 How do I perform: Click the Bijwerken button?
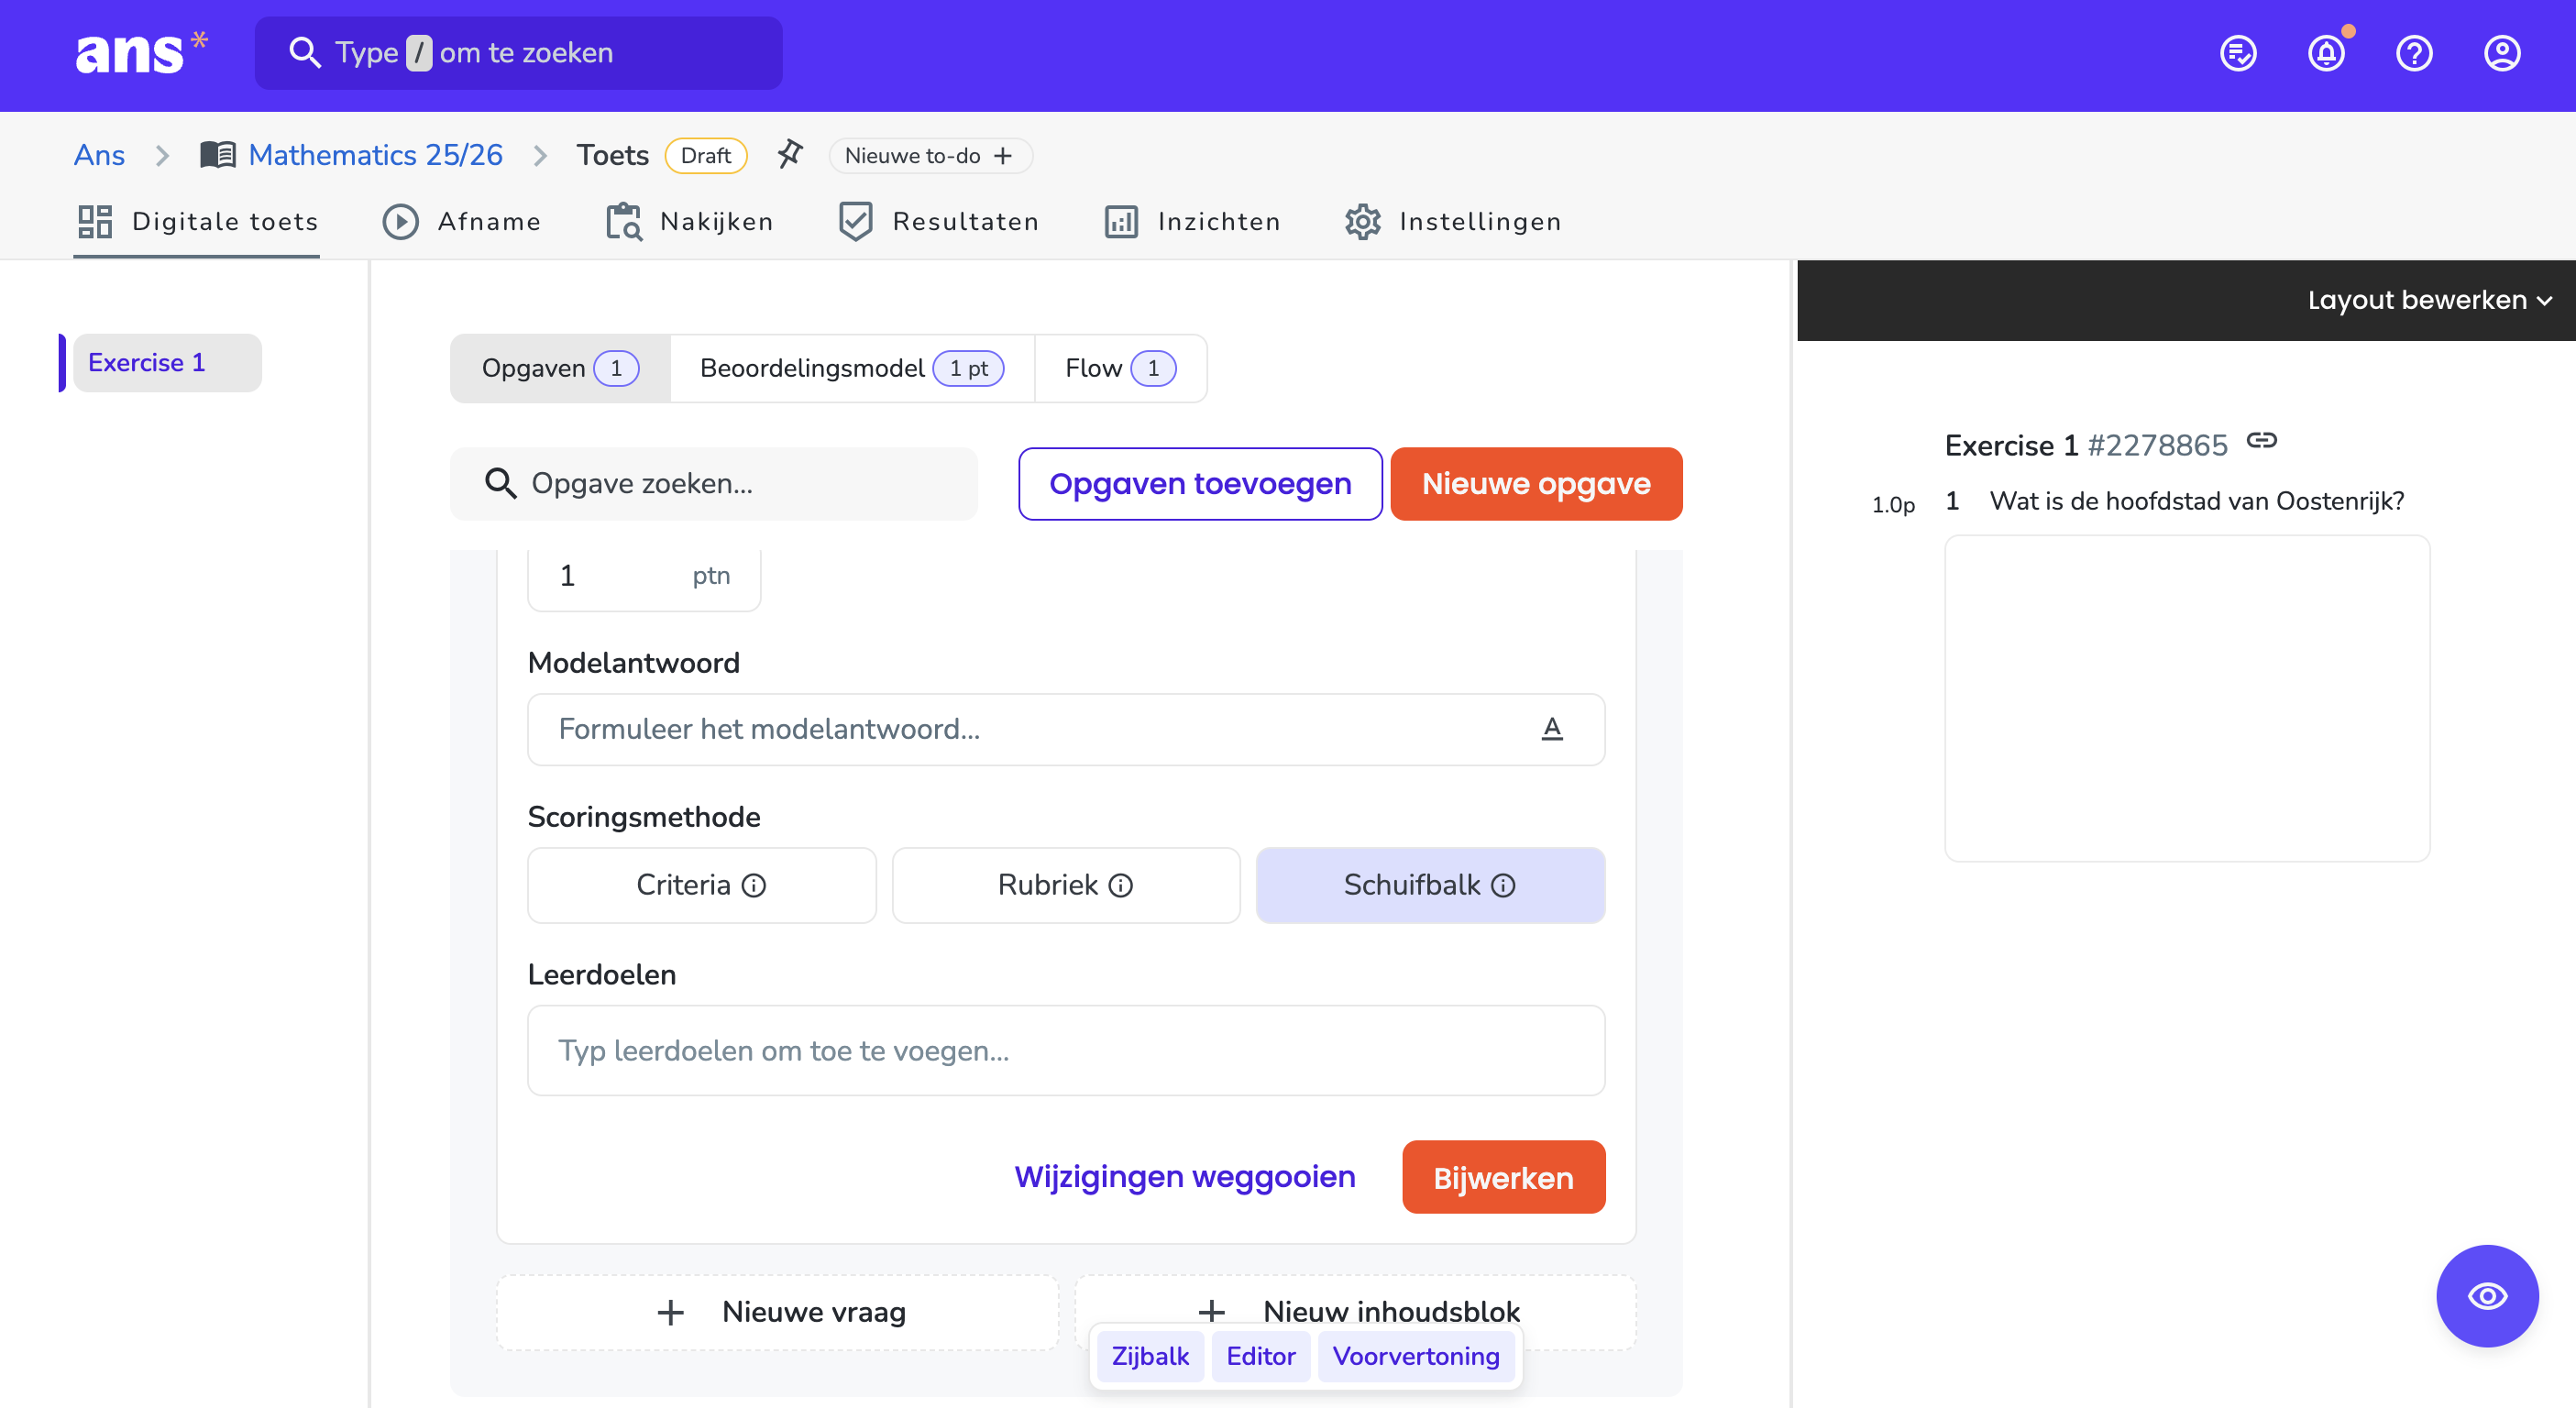(1503, 1177)
